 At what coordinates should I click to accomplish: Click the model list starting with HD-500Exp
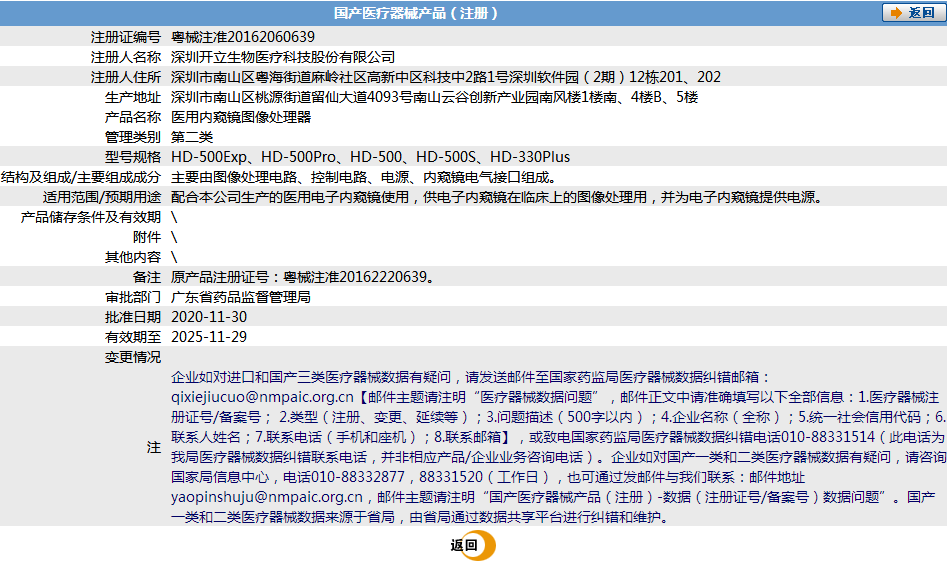pyautogui.click(x=370, y=157)
